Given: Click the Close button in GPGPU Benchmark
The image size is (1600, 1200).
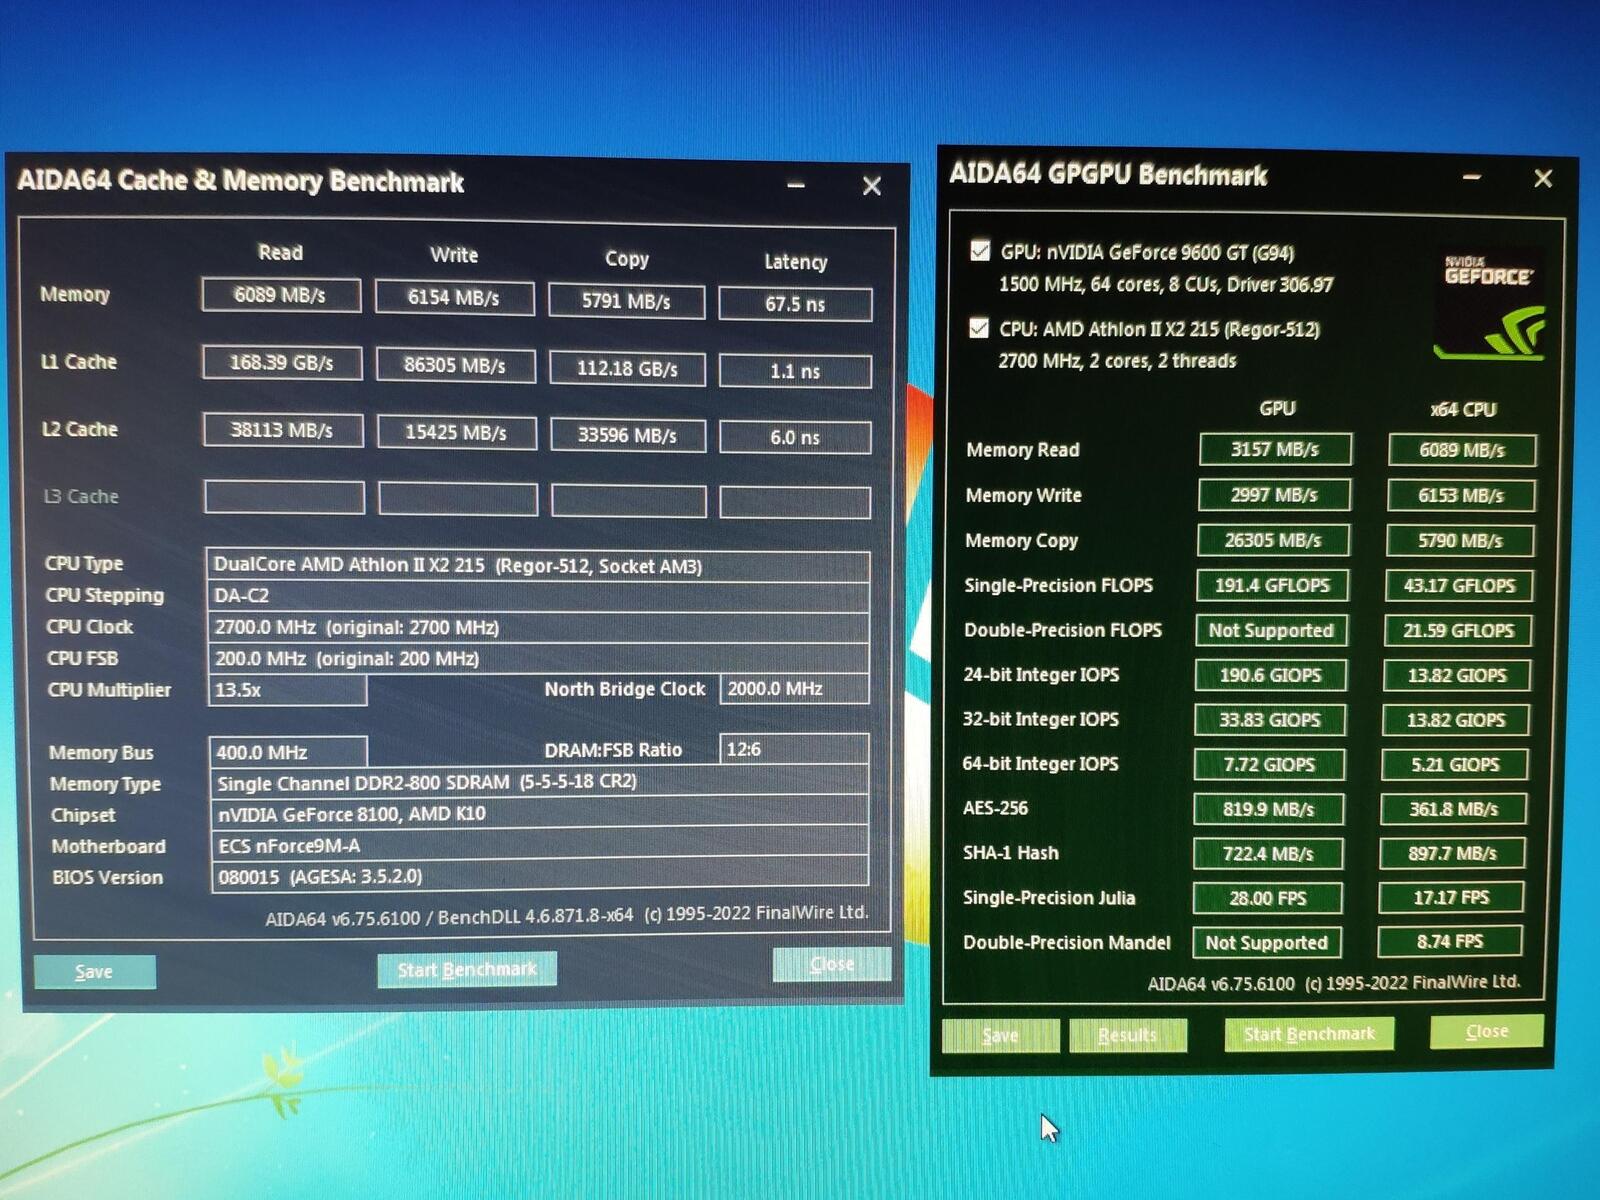Looking at the screenshot, I should coord(1487,1031).
